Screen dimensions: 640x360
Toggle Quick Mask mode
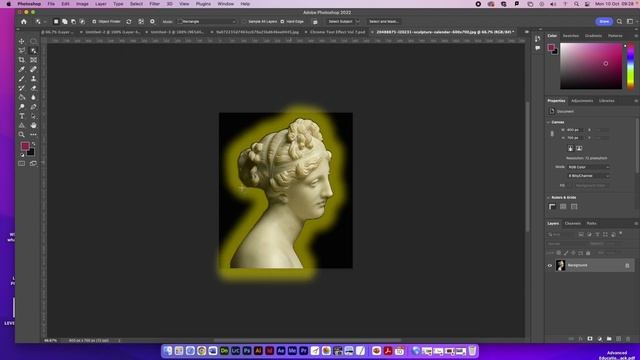pyautogui.click(x=21, y=164)
